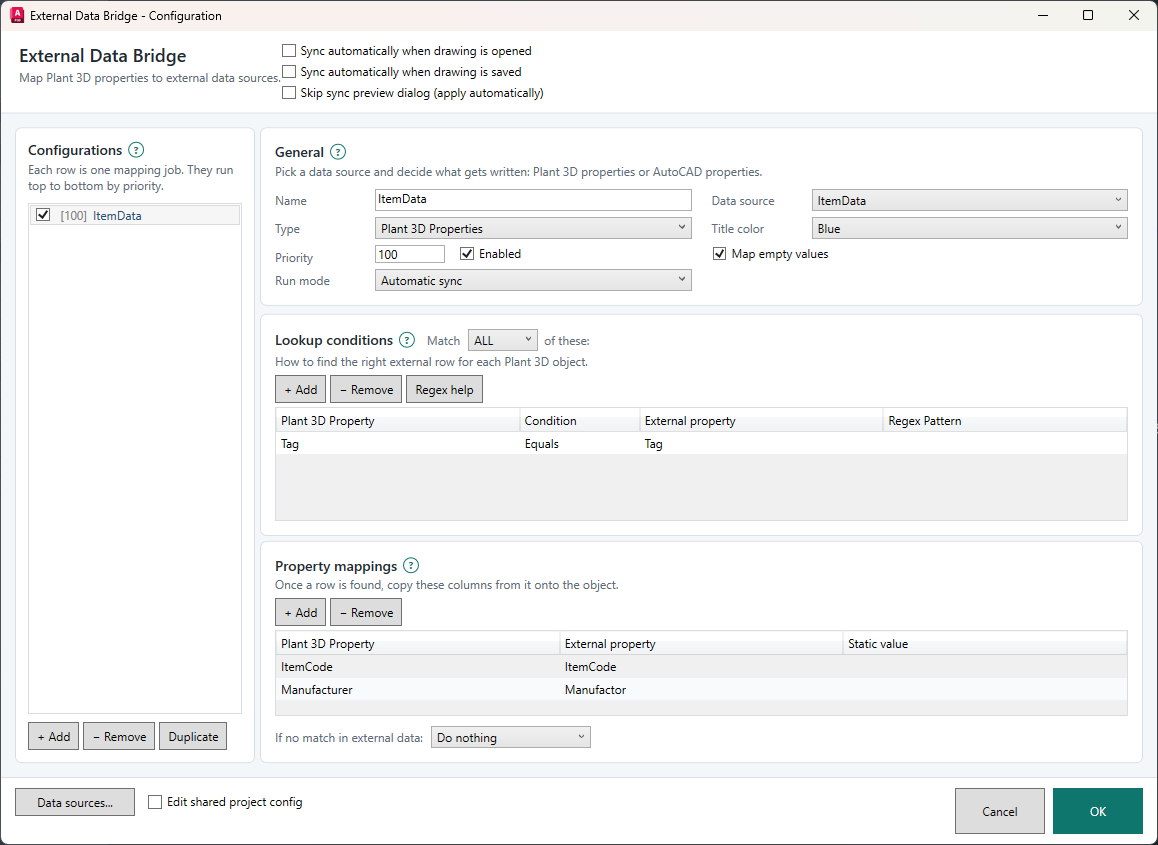Select the ItemCode Plant 3D Property cell
Image resolution: width=1158 pixels, height=845 pixels.
pyautogui.click(x=418, y=666)
